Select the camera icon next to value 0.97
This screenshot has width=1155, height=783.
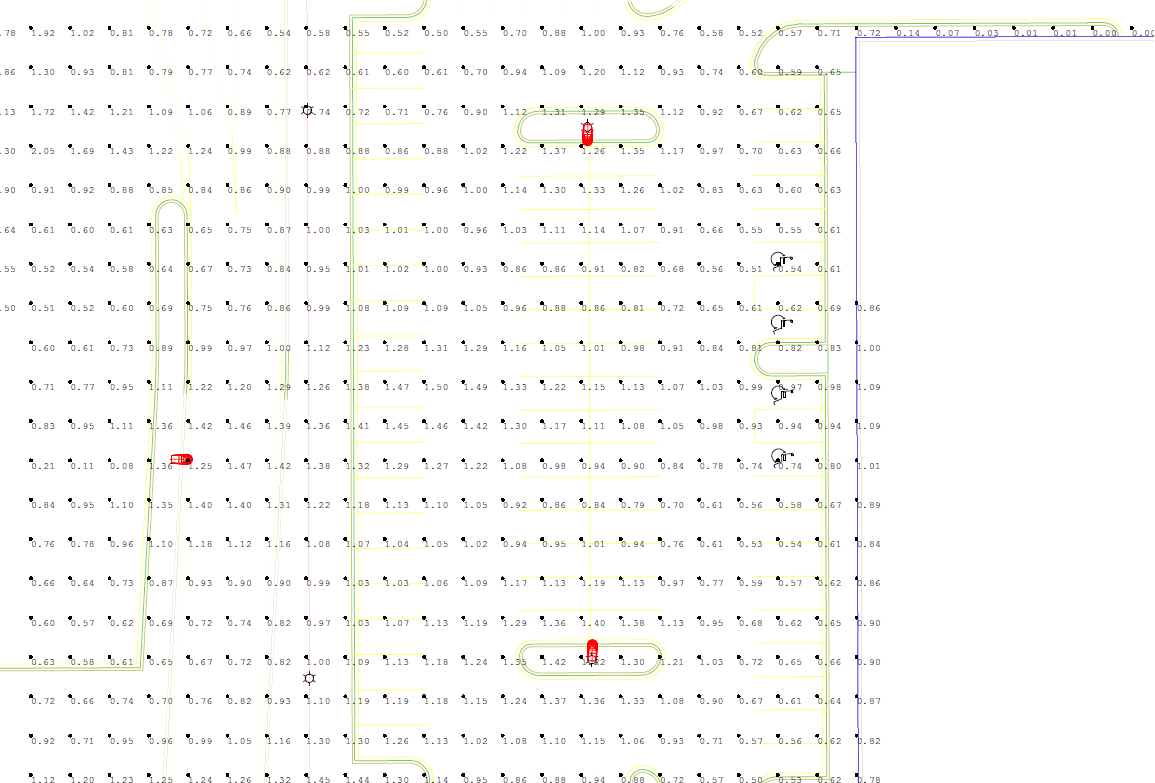tap(779, 394)
